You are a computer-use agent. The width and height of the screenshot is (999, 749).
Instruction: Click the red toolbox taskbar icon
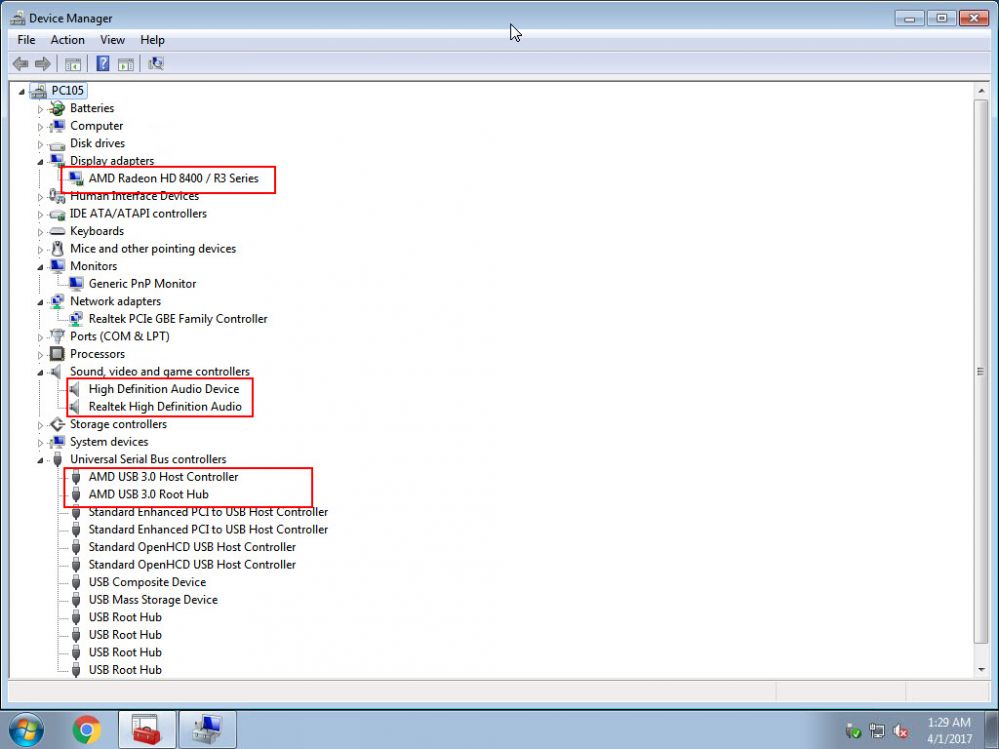pyautogui.click(x=147, y=730)
